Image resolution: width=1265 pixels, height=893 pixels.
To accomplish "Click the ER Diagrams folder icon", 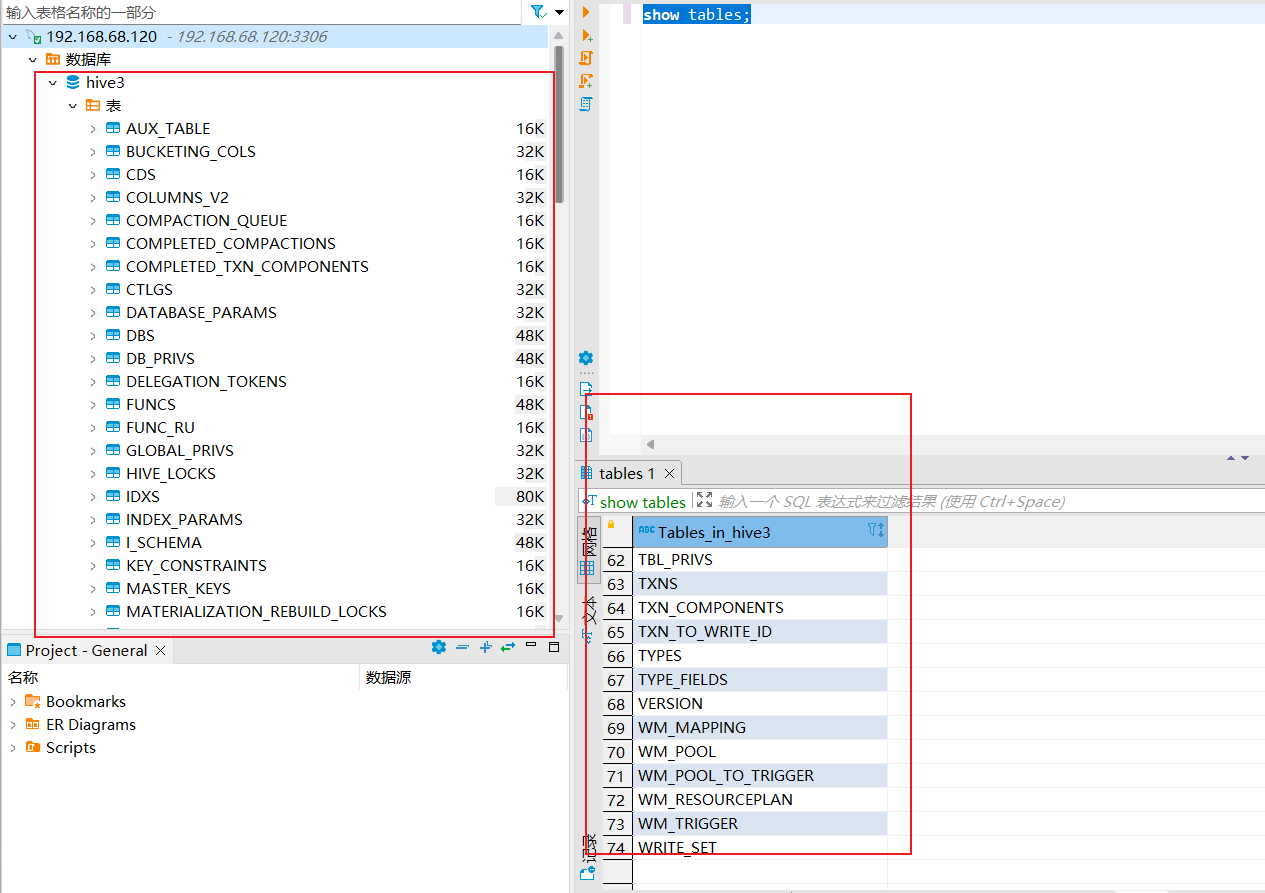I will click(x=33, y=724).
